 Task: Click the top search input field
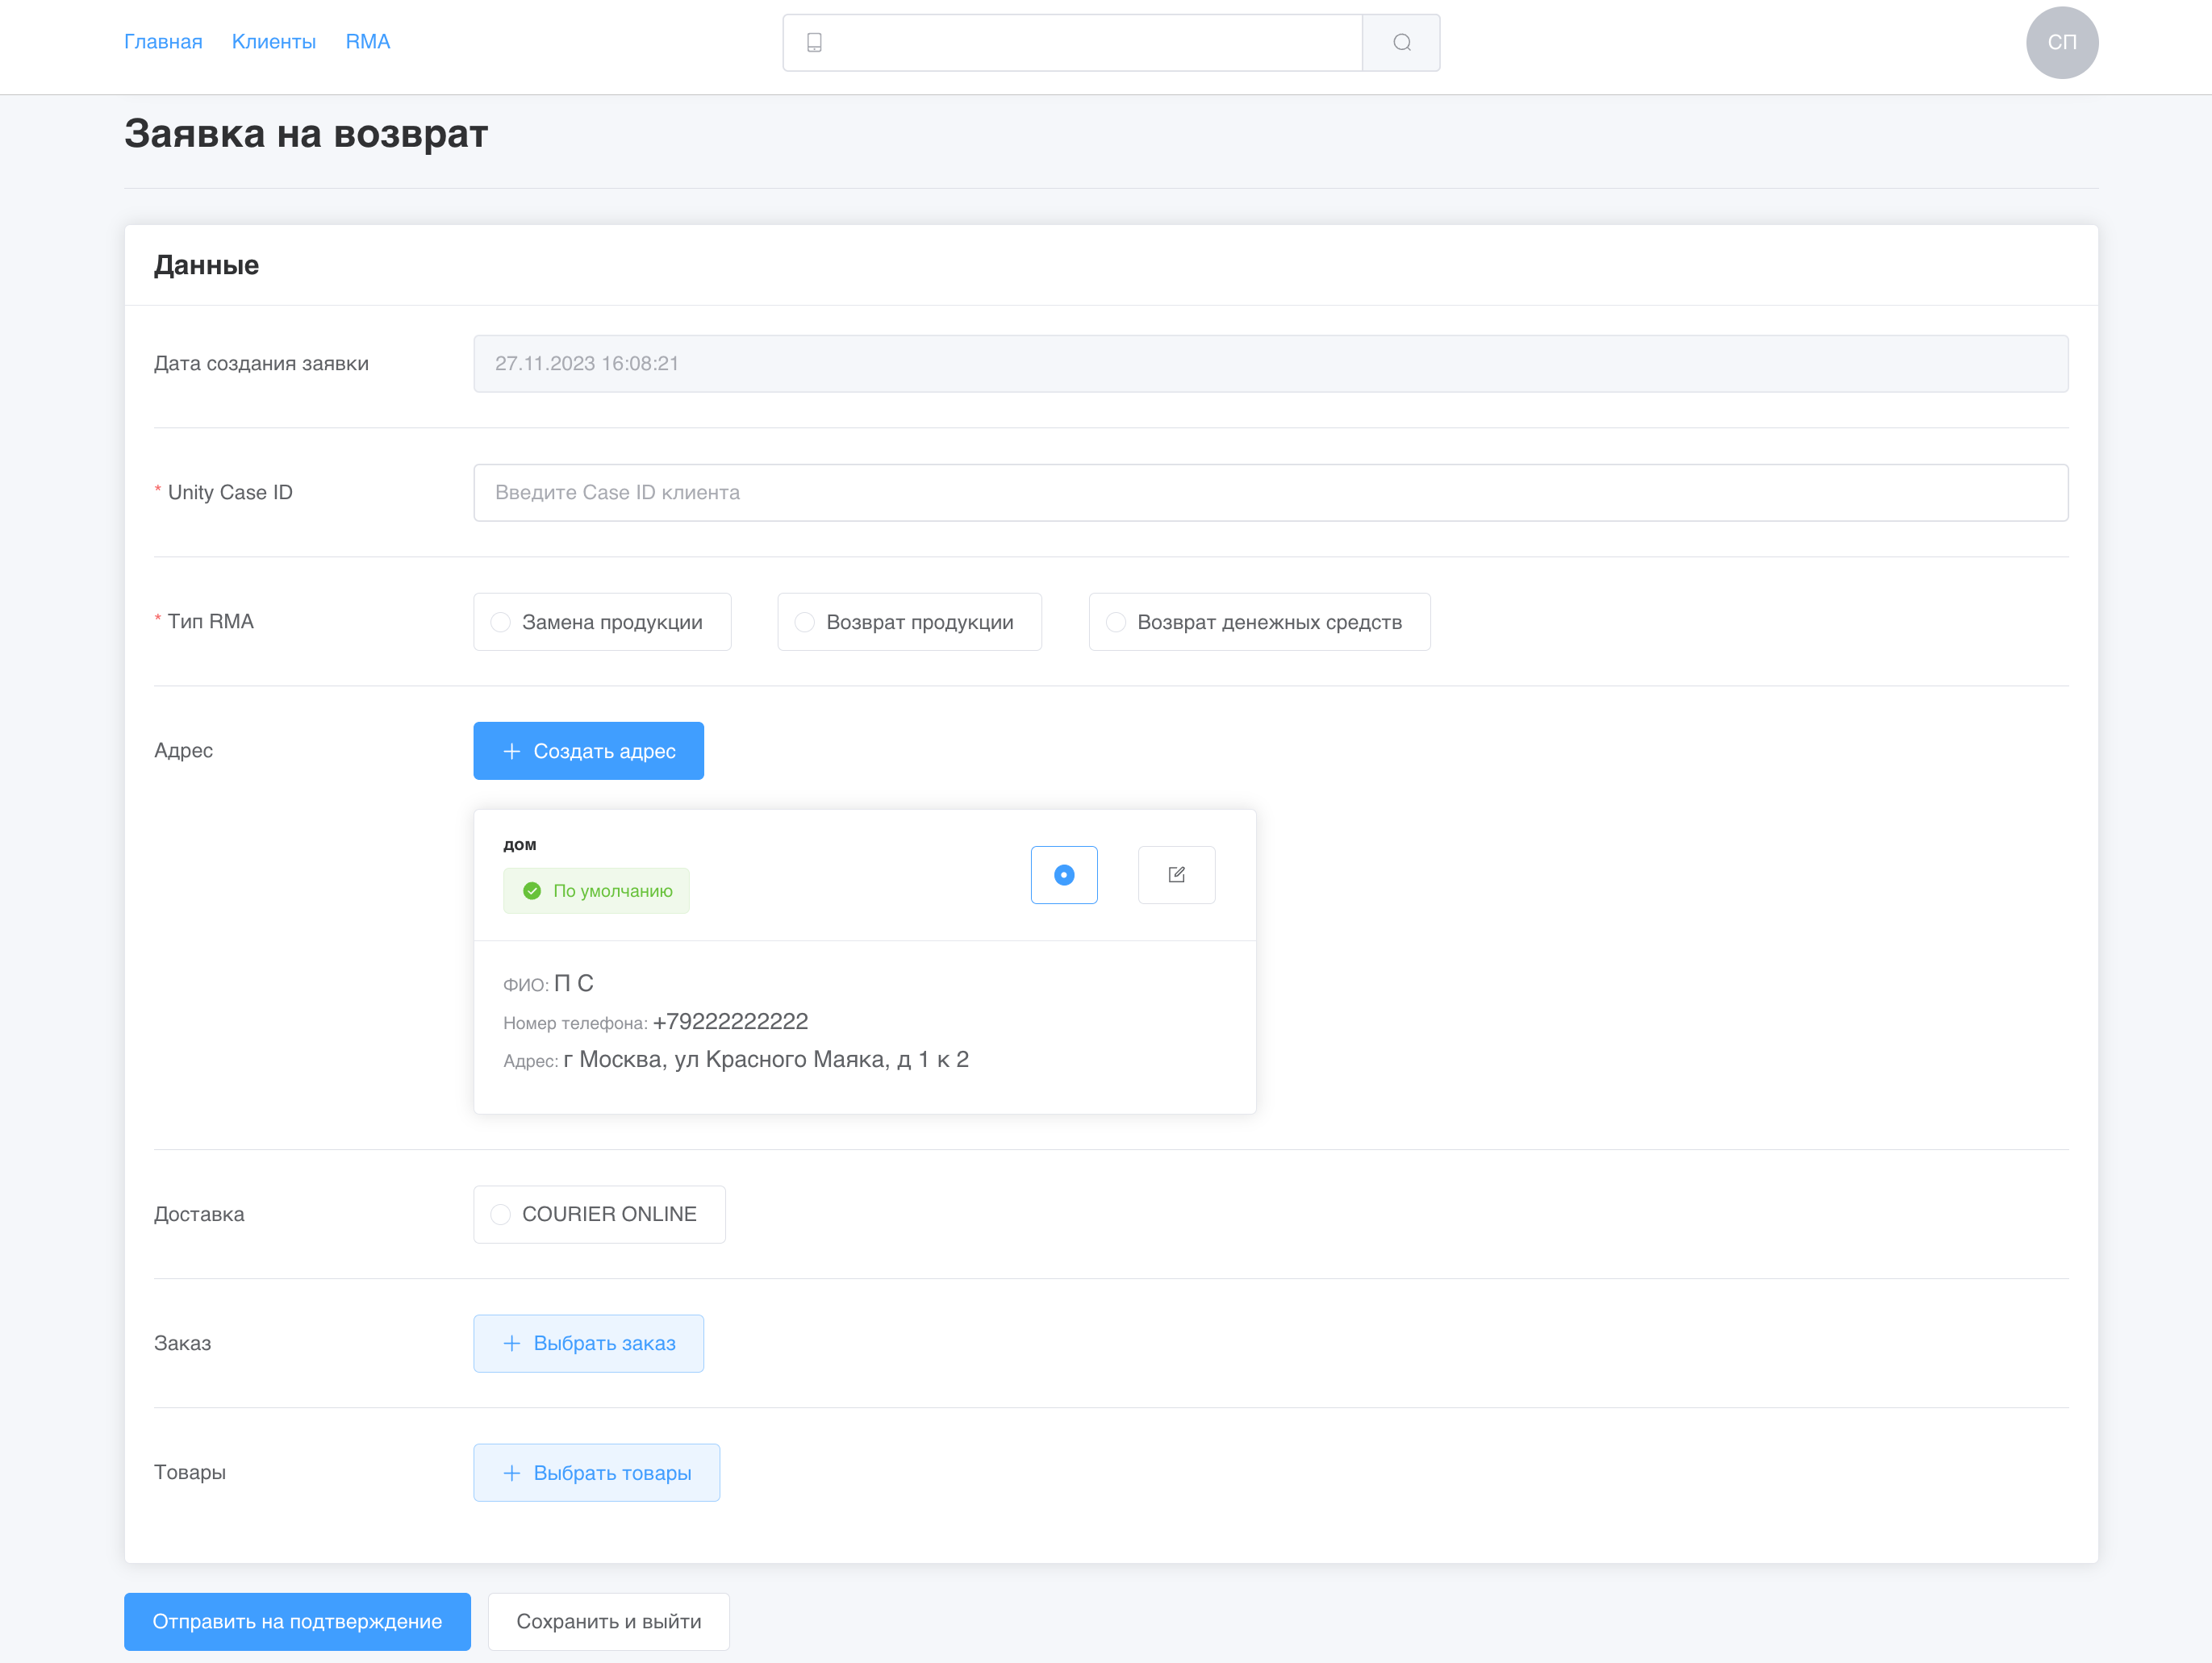coord(1090,42)
